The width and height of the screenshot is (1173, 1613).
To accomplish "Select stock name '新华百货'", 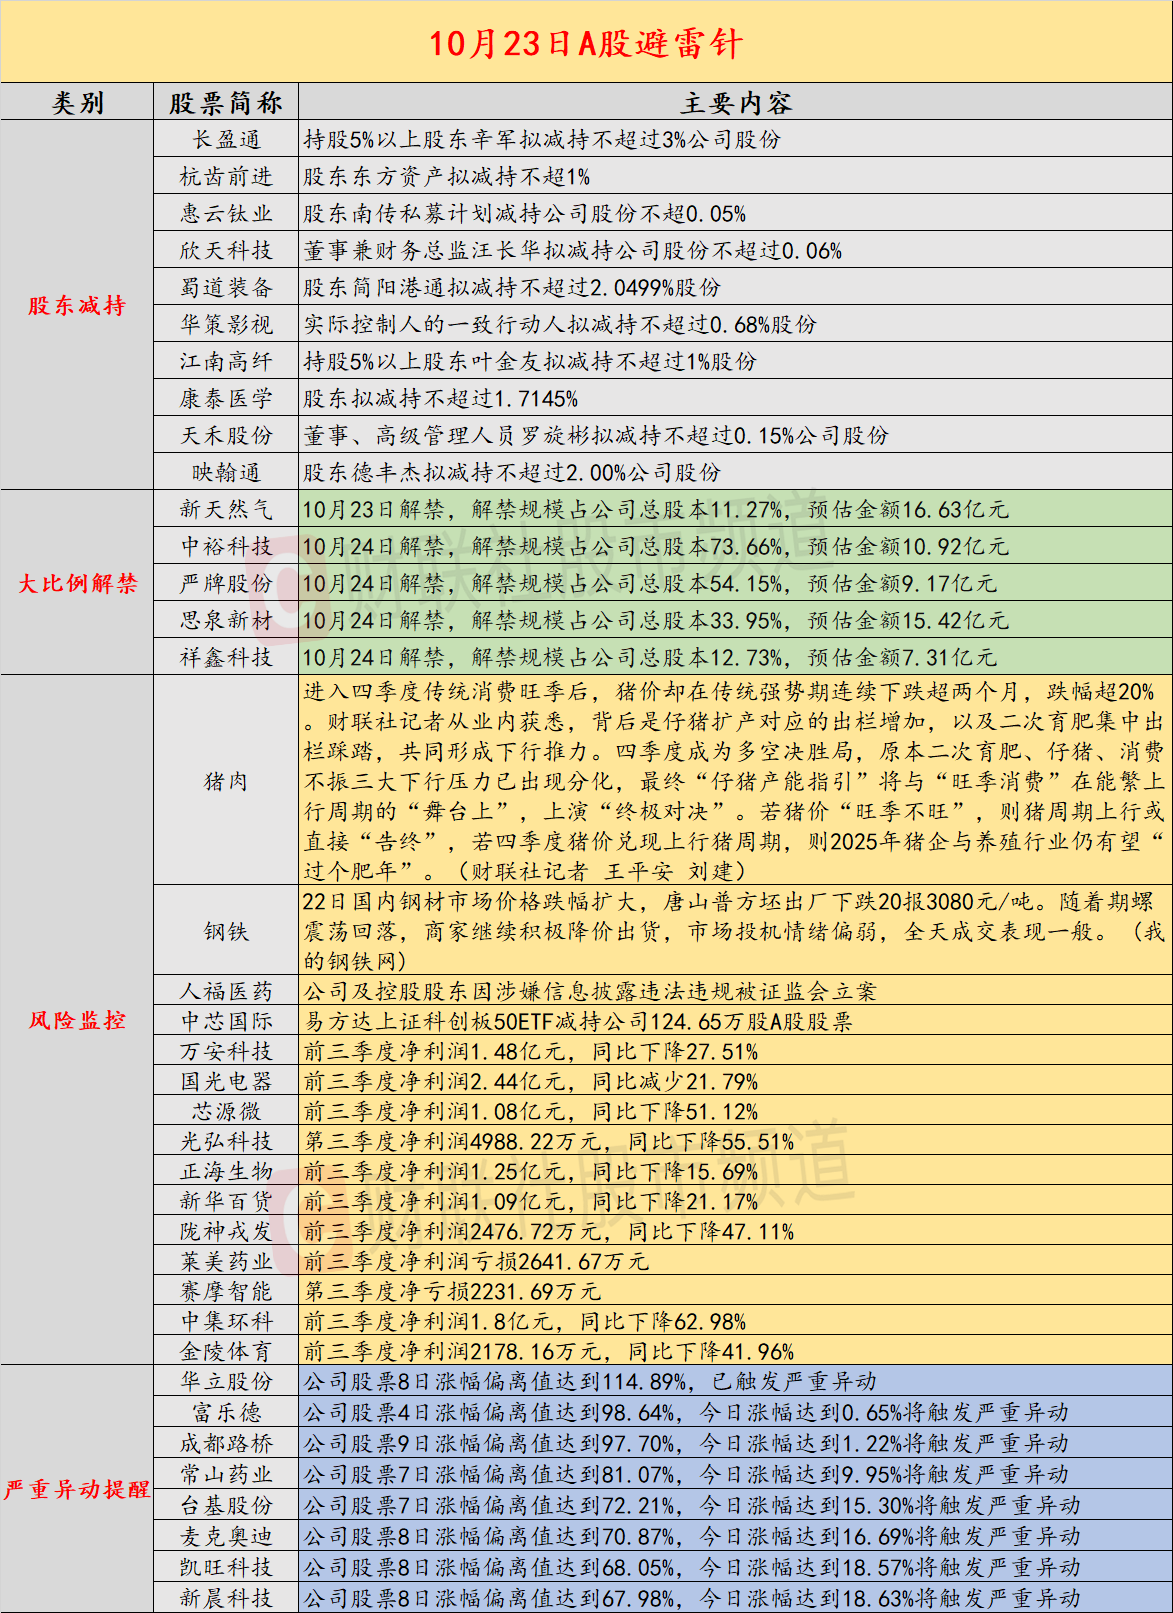I will (x=226, y=1201).
